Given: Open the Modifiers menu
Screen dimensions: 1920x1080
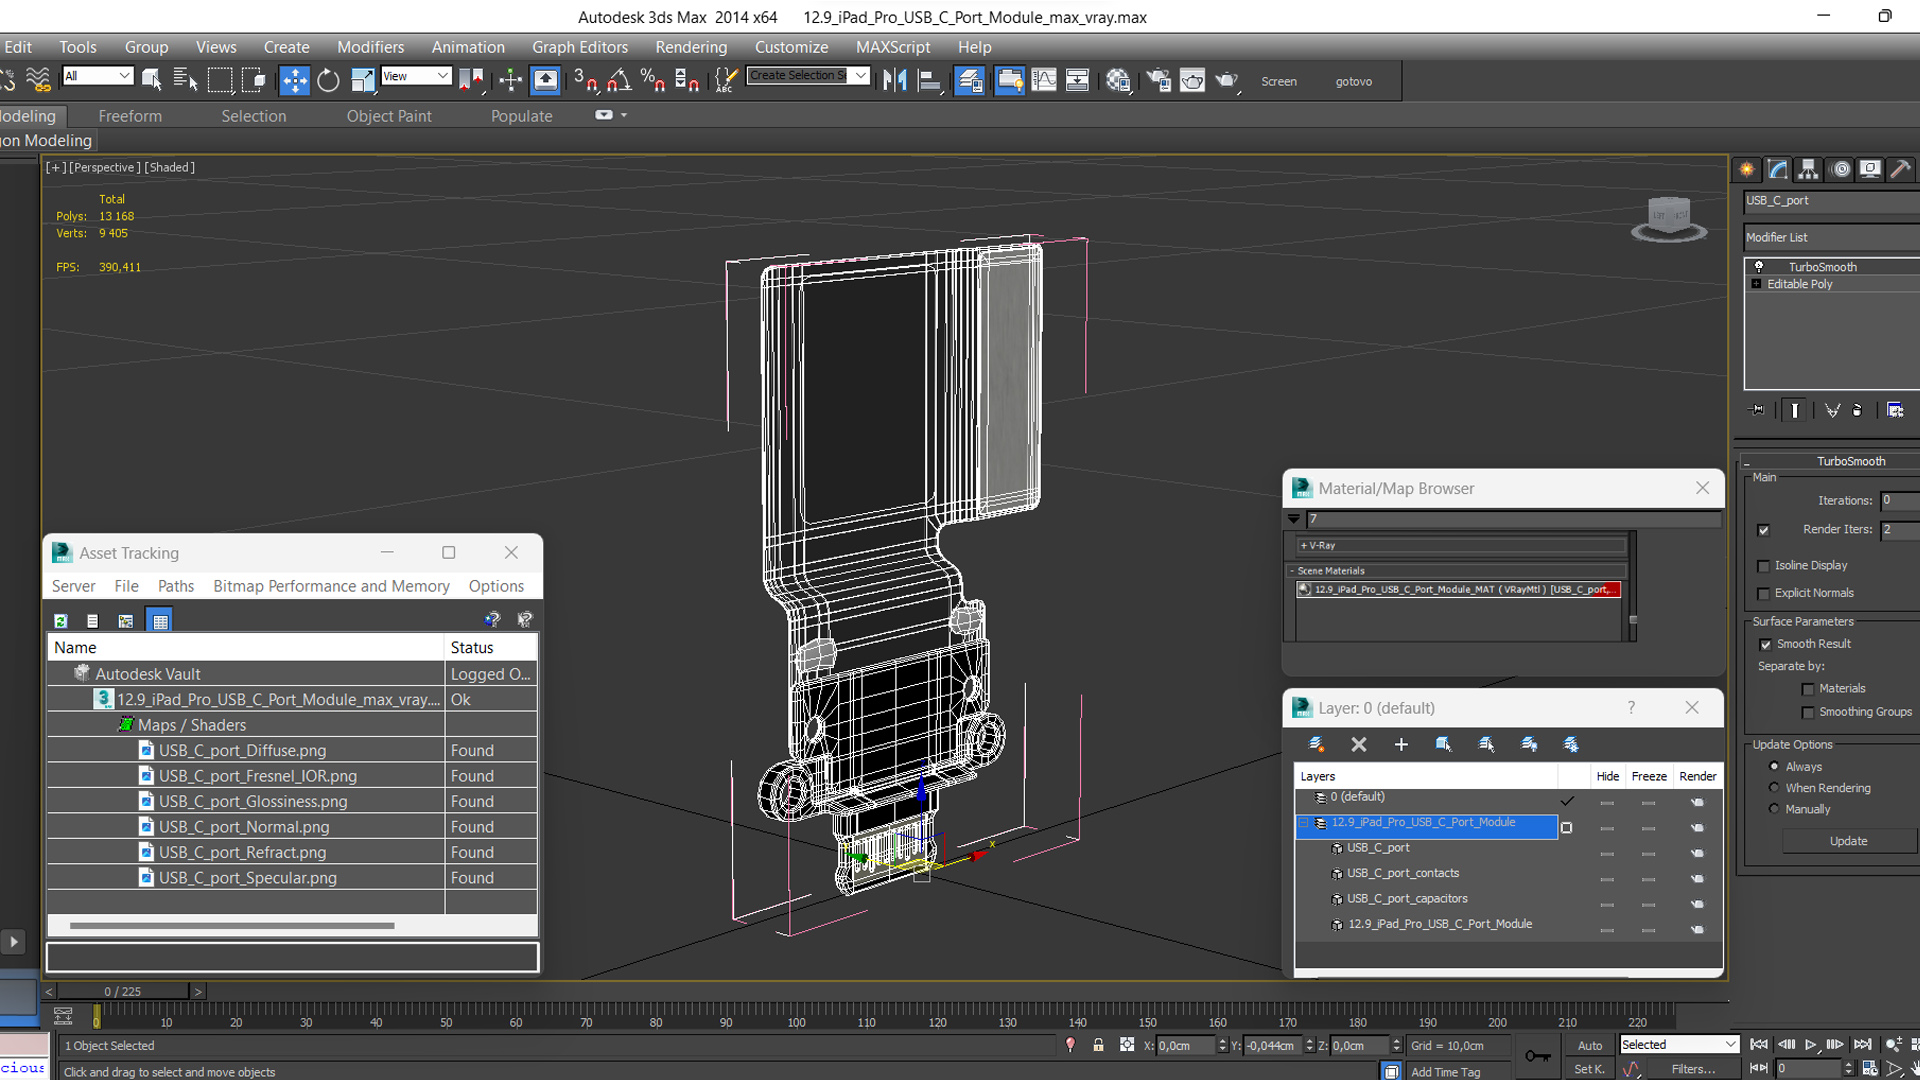Looking at the screenshot, I should pos(370,47).
